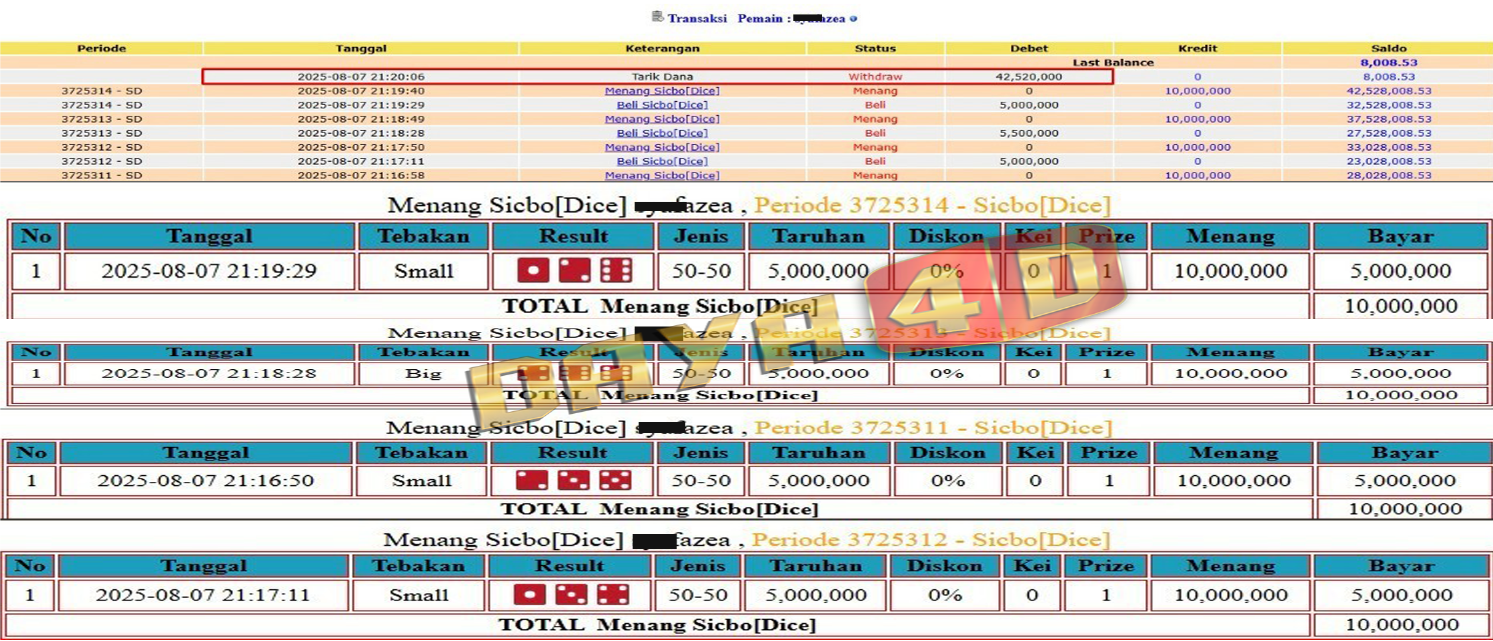Click last die in the 21:19:29 result

pyautogui.click(x=615, y=271)
